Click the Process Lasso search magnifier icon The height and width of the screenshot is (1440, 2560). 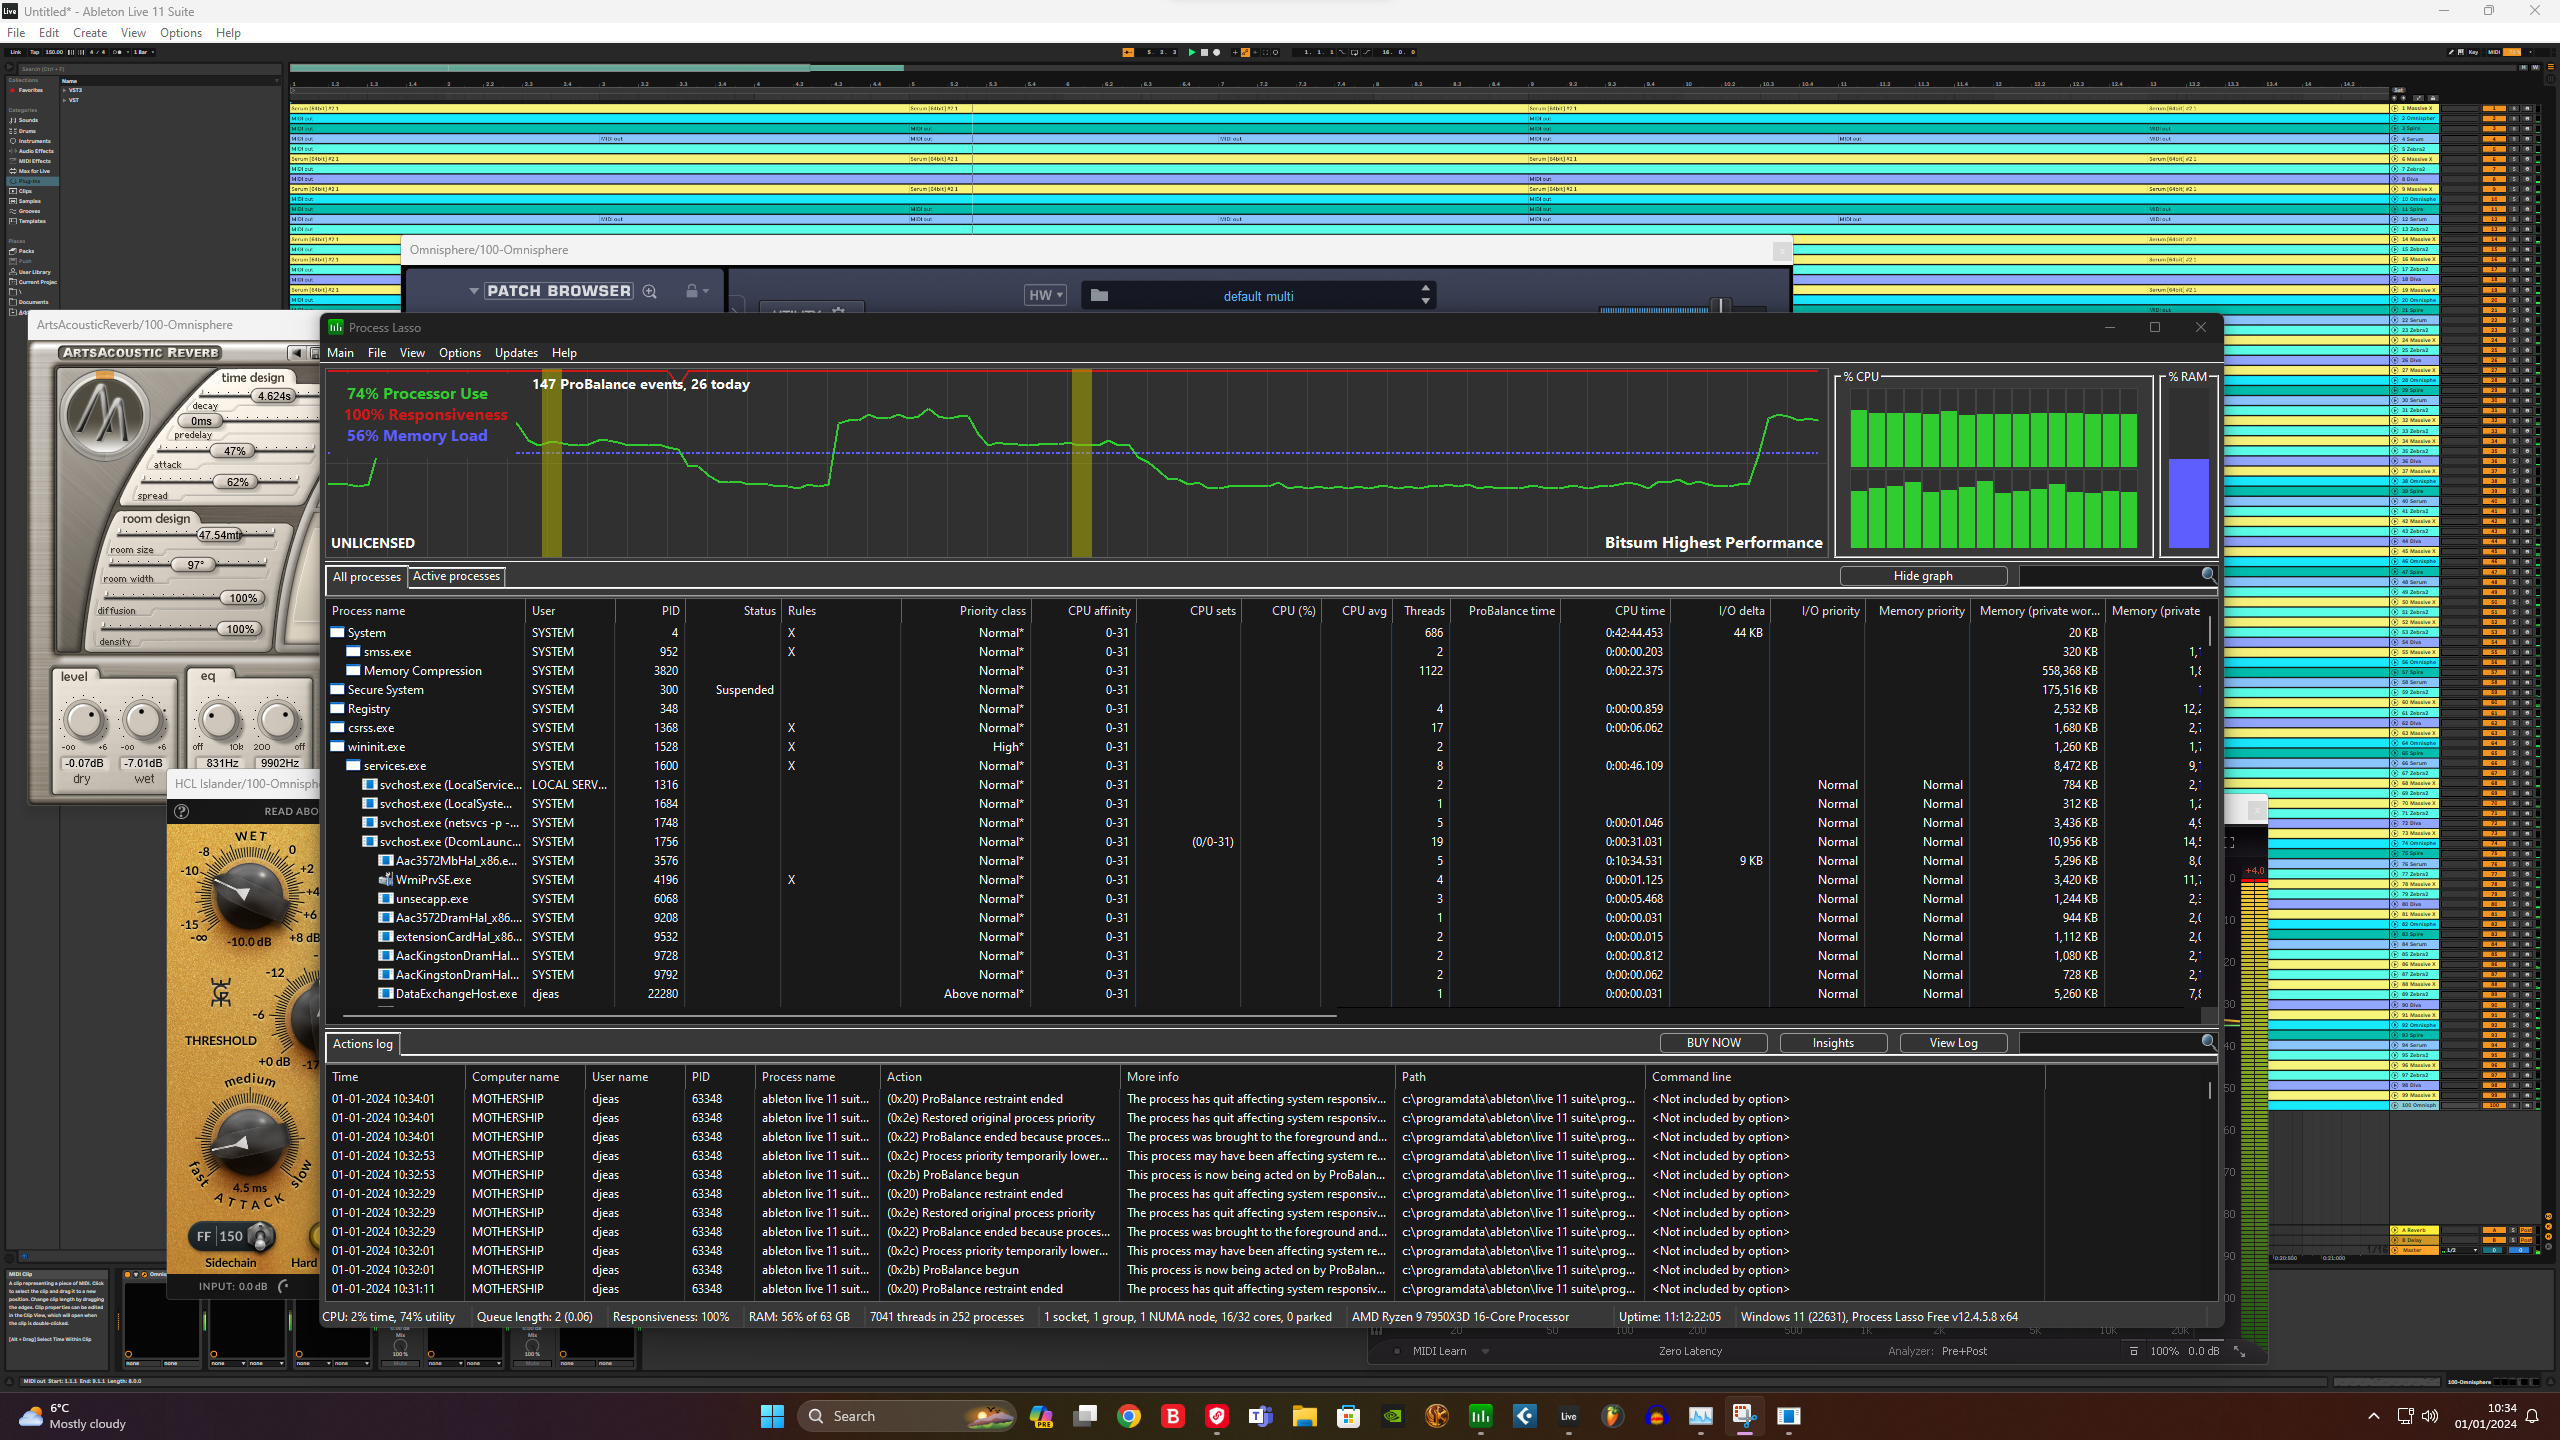point(2208,575)
